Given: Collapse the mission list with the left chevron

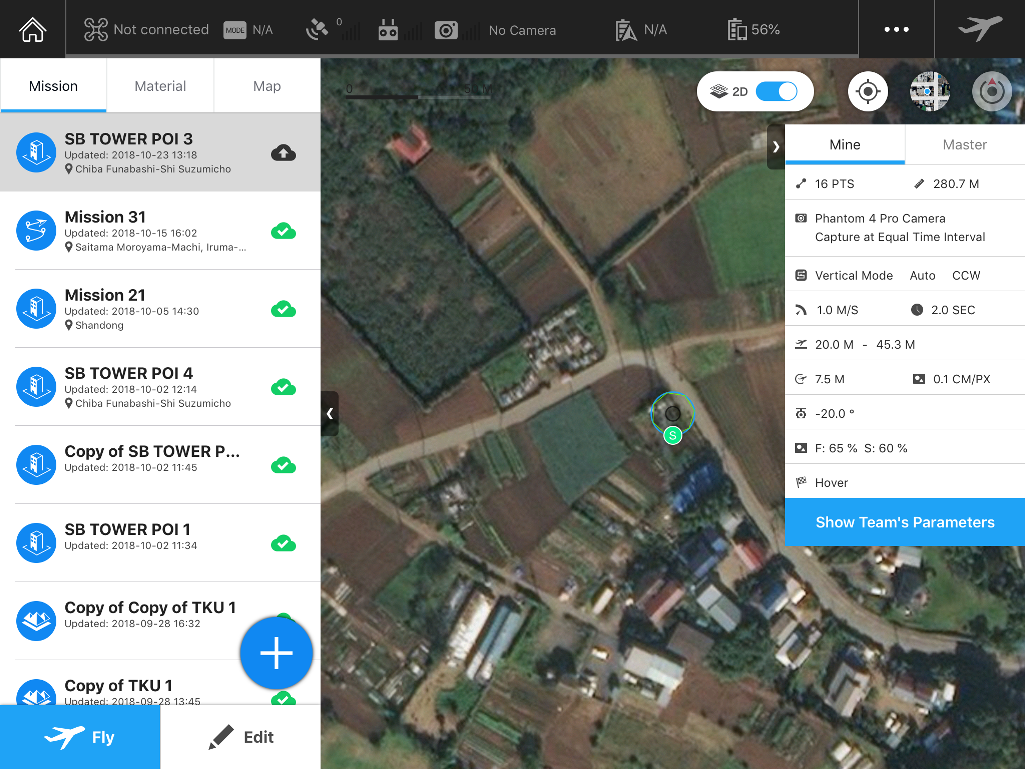Looking at the screenshot, I should click(329, 414).
